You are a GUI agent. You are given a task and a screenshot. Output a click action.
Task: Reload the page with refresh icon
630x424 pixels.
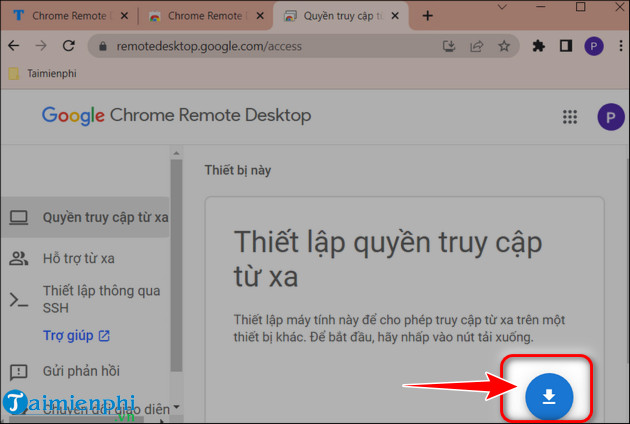pyautogui.click(x=69, y=46)
